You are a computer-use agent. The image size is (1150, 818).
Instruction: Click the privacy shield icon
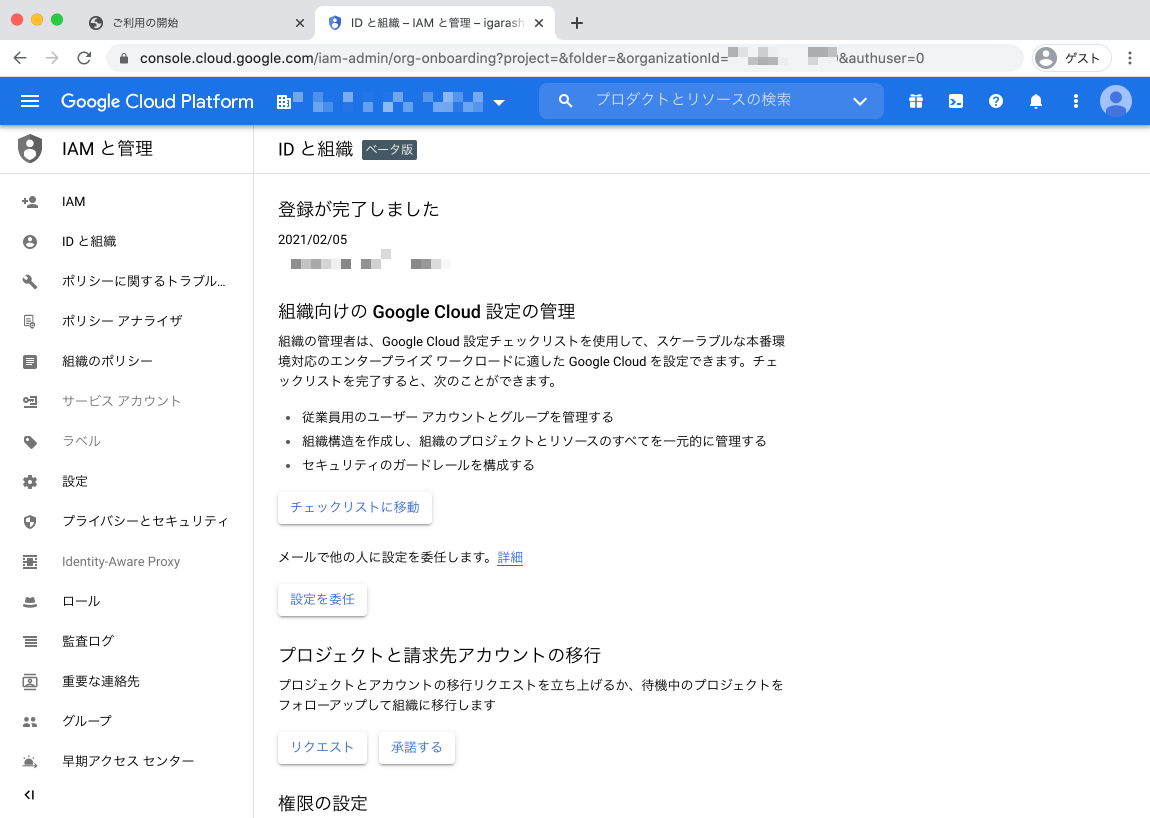point(30,522)
